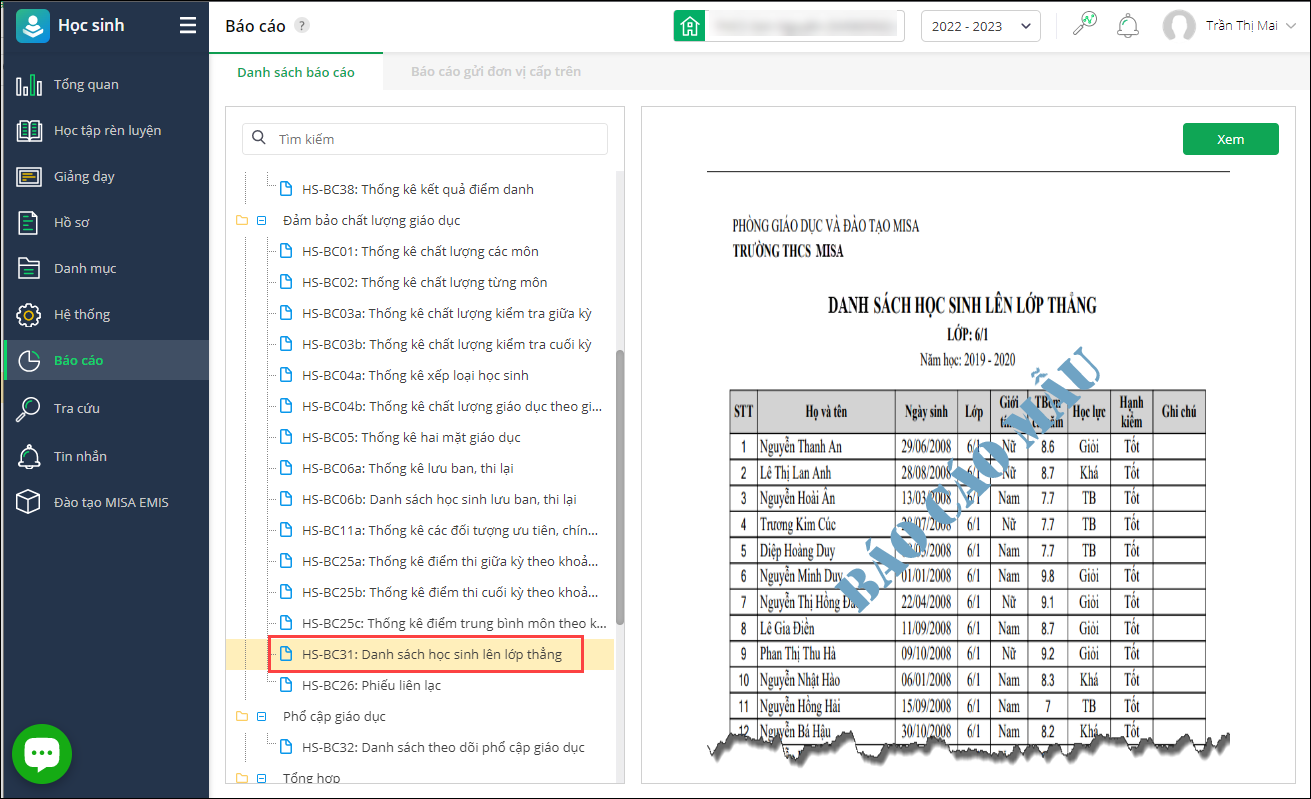This screenshot has width=1311, height=799.
Task: Open the 2022 - 2023 school year dropdown
Action: point(980,26)
